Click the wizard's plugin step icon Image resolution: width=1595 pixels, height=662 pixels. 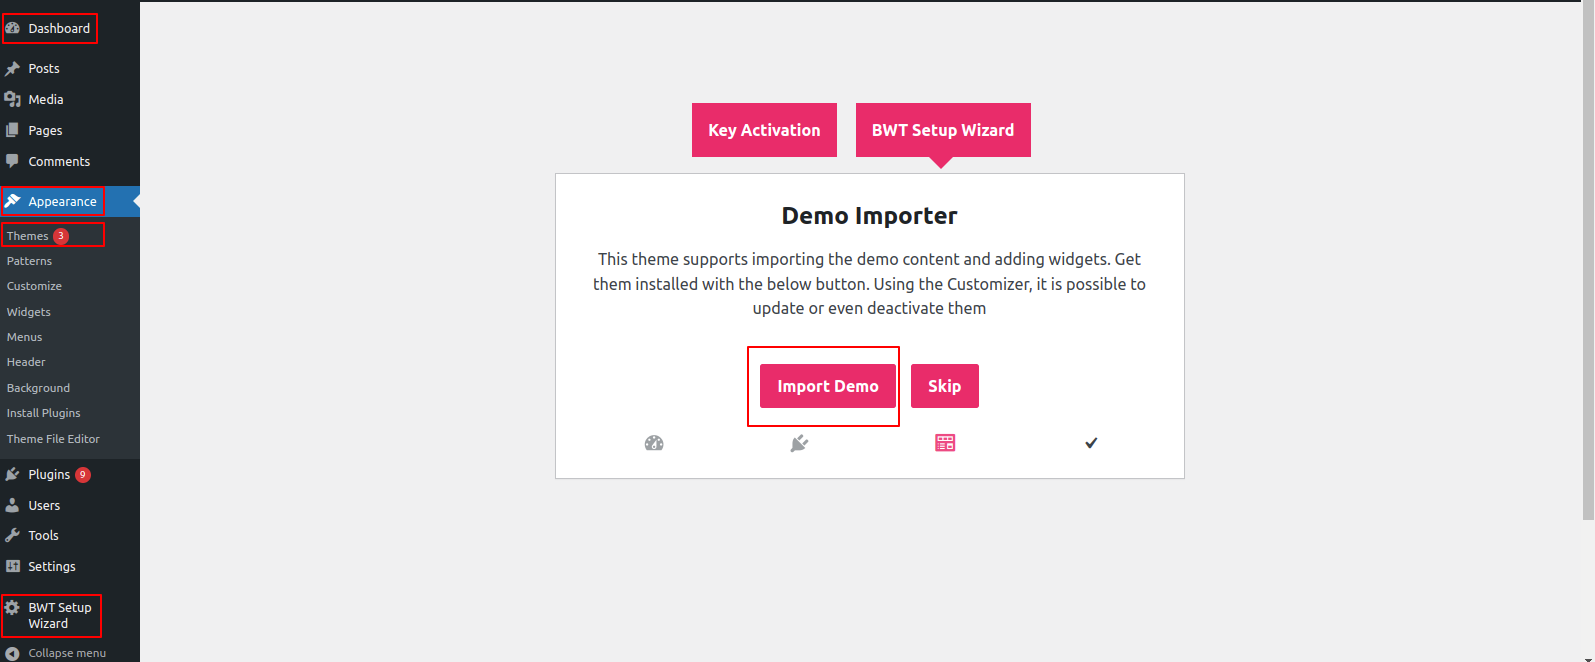799,443
